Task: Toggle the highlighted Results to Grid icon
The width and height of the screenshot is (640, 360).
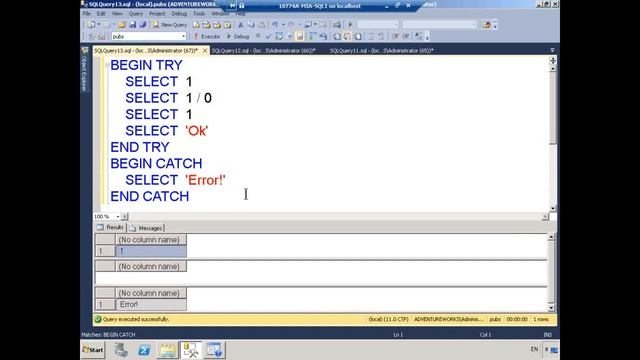Action: 347,36
